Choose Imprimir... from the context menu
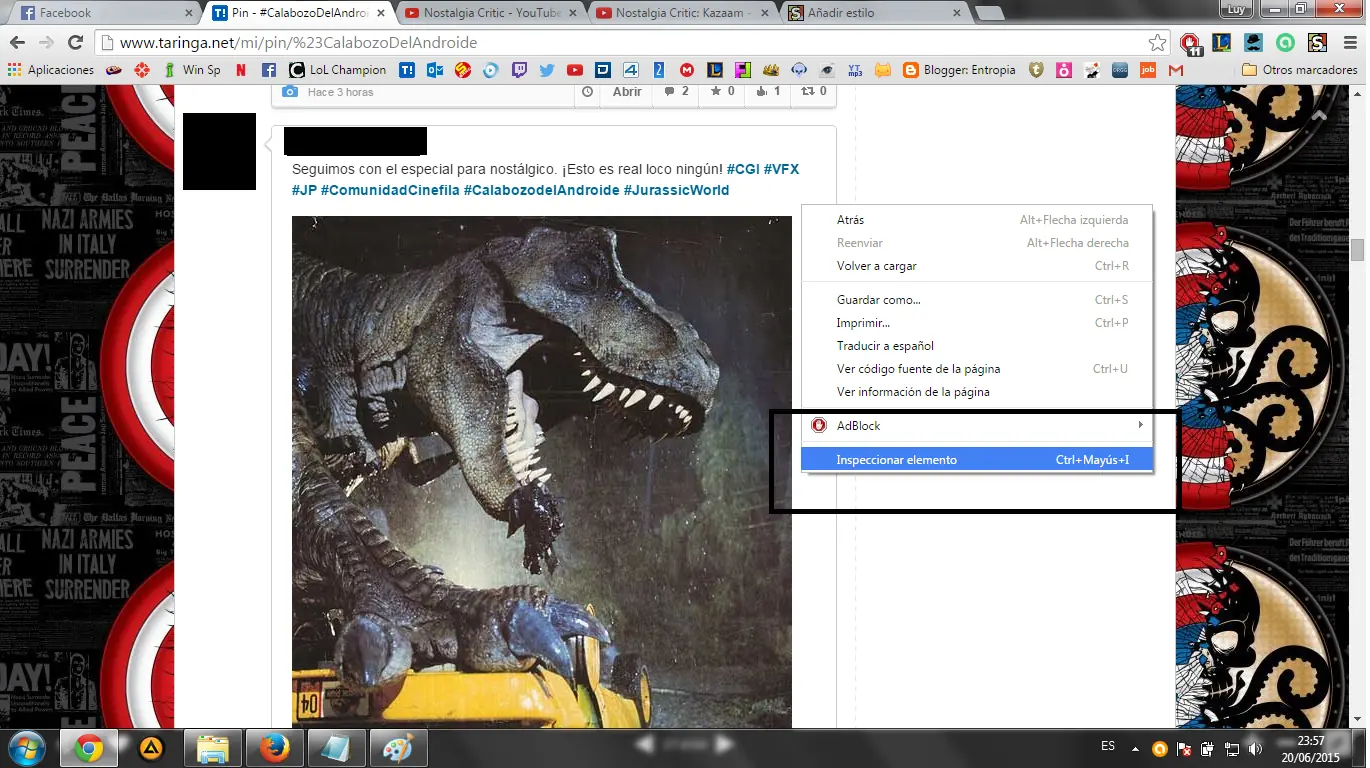The image size is (1370, 768). (x=978, y=323)
